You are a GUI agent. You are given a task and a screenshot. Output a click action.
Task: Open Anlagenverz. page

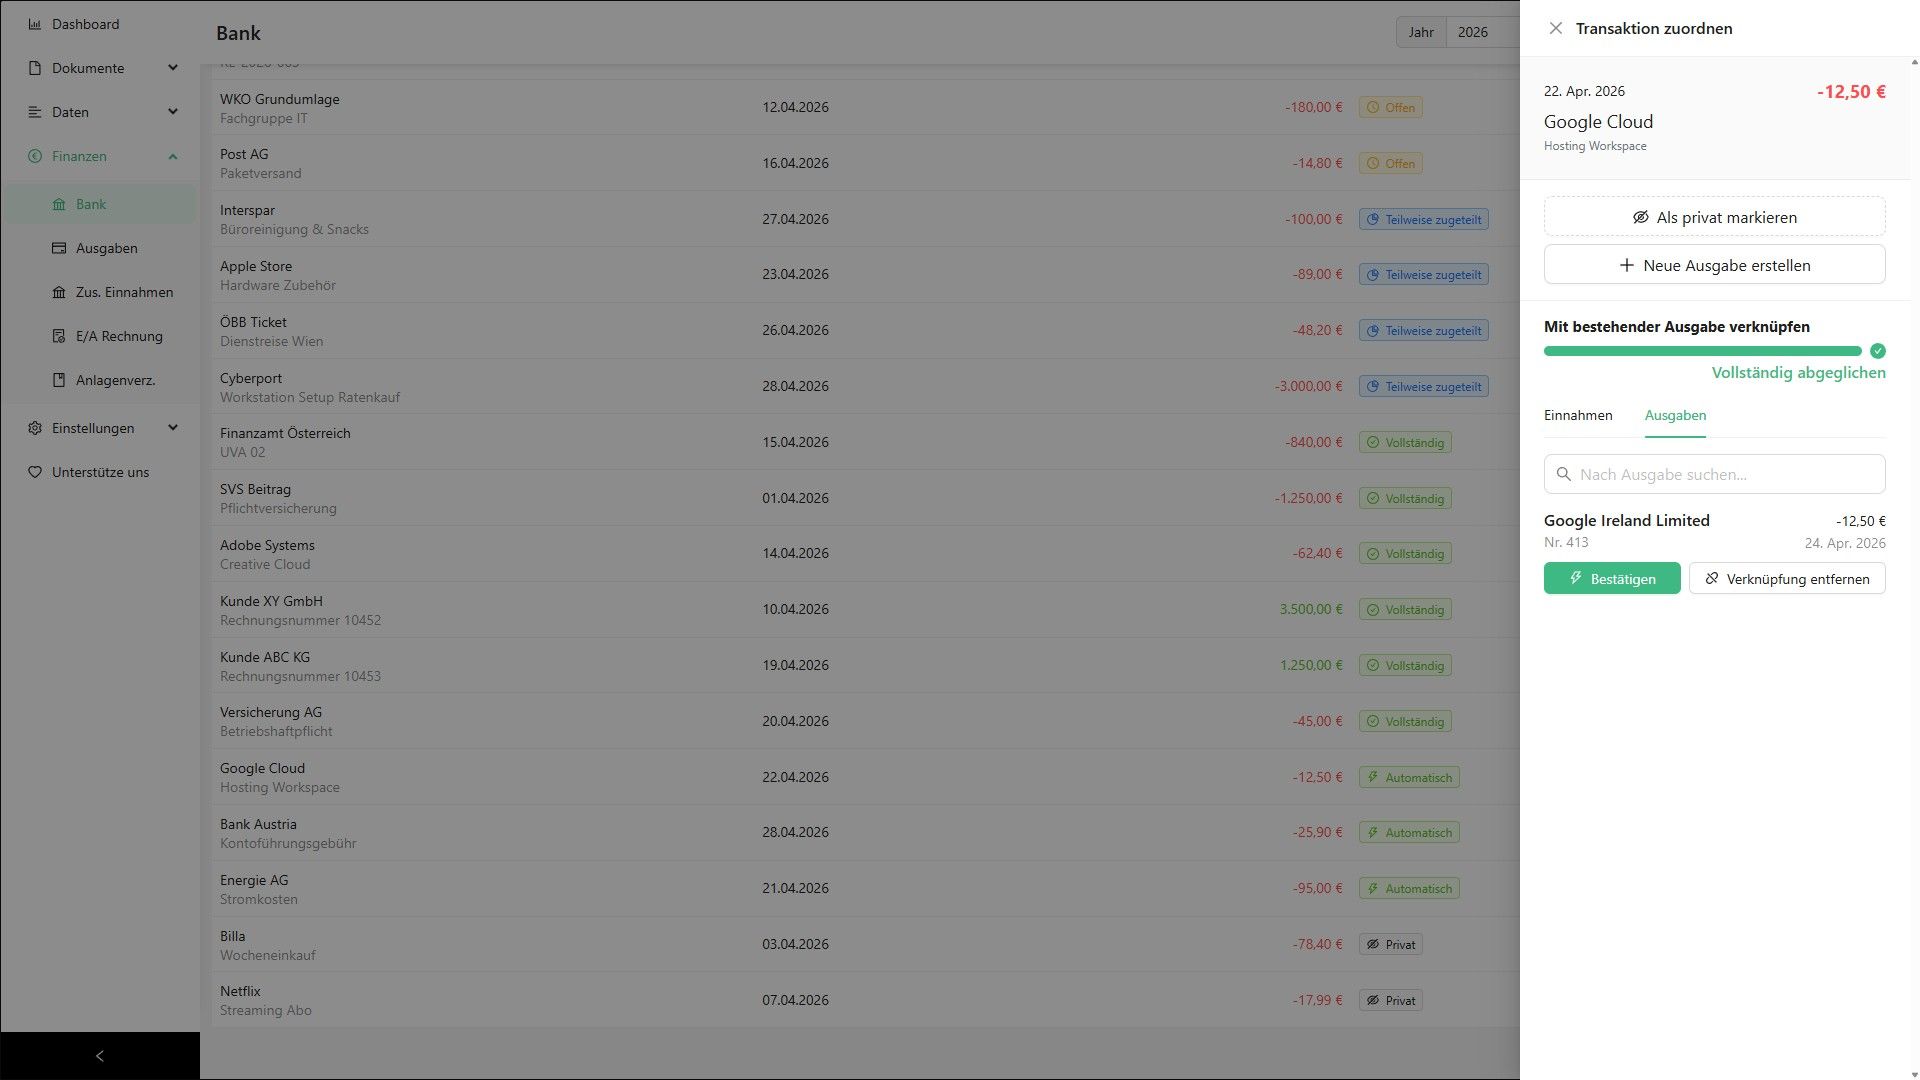(100, 380)
